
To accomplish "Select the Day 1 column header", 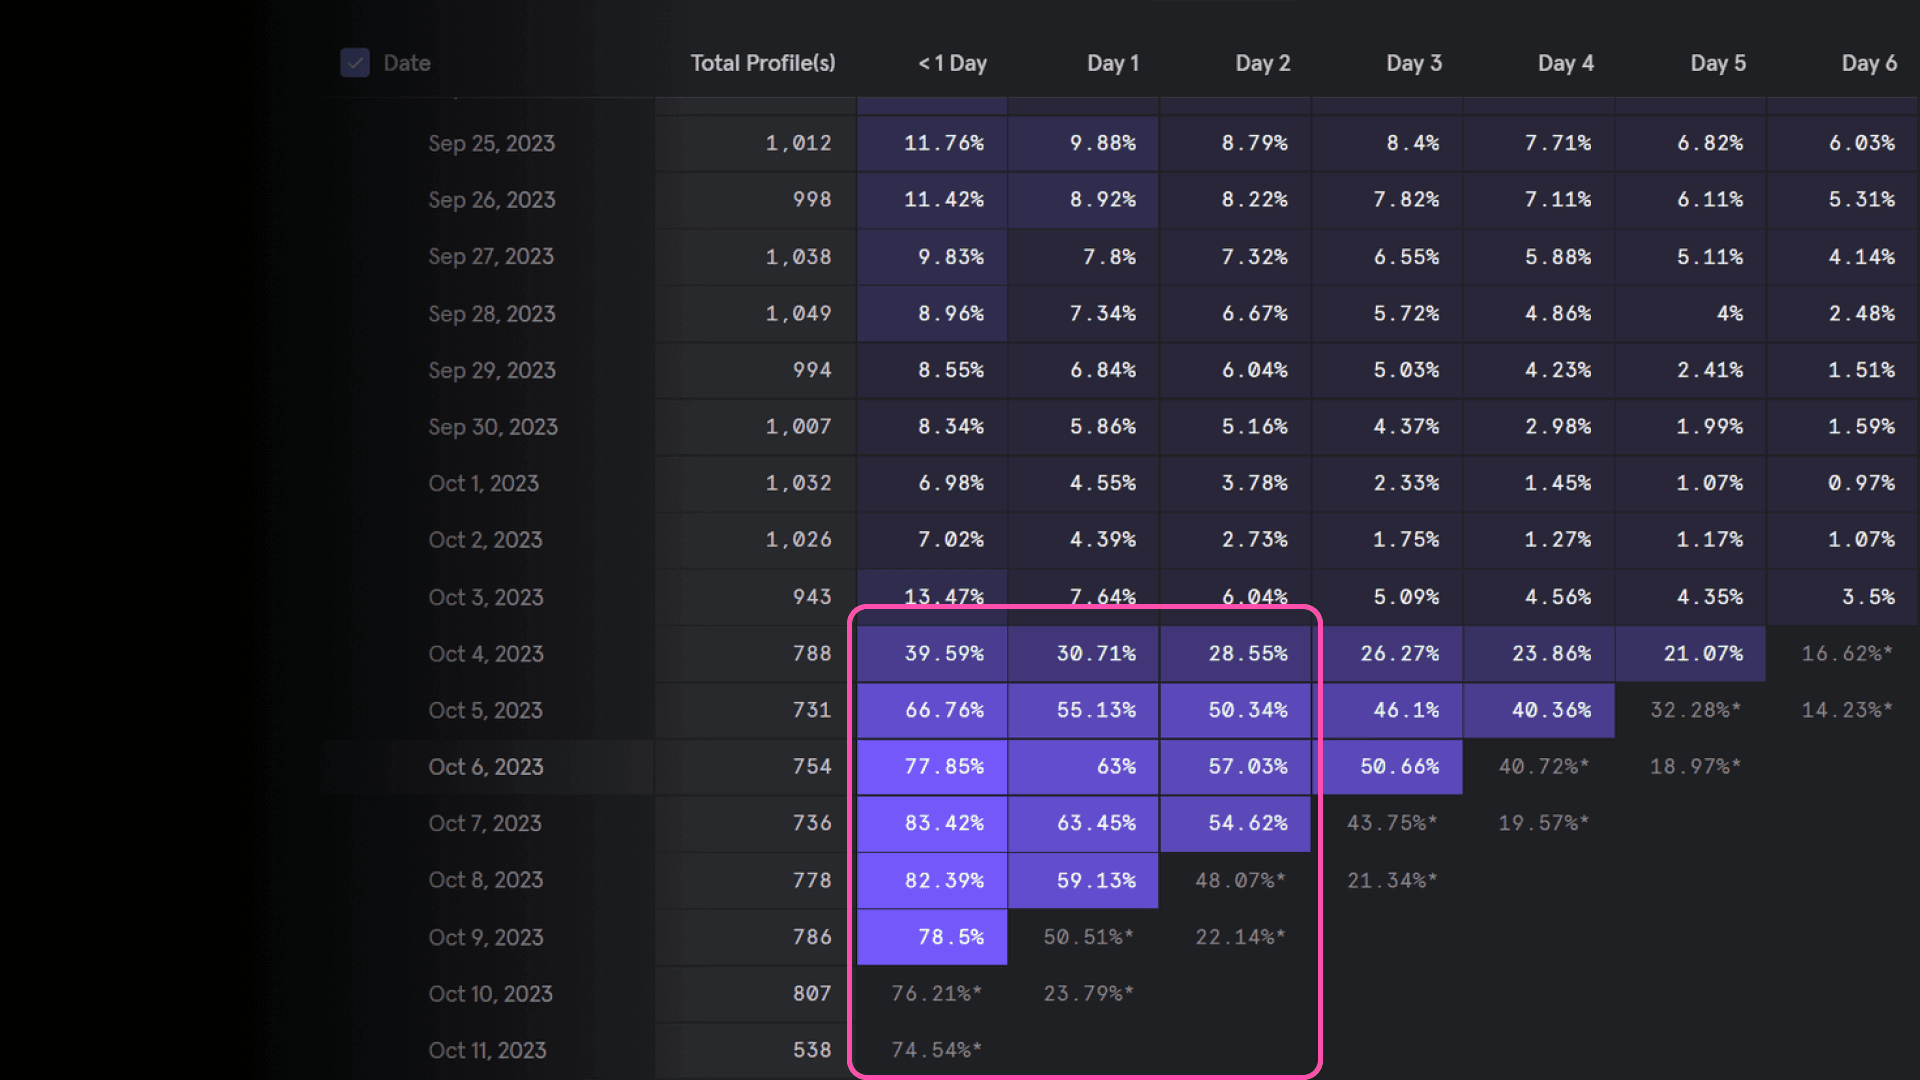I will [1112, 63].
